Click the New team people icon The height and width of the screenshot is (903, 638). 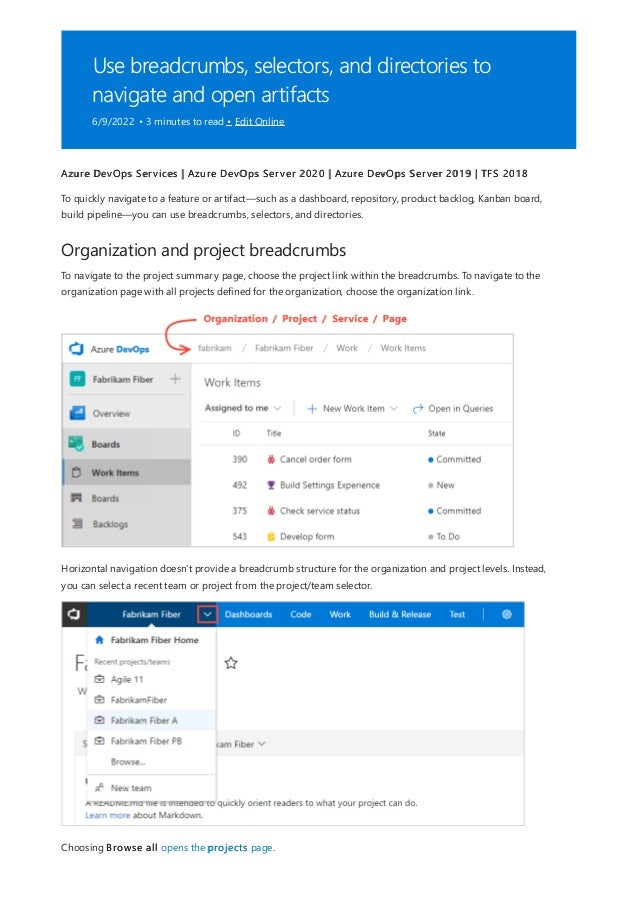99,787
